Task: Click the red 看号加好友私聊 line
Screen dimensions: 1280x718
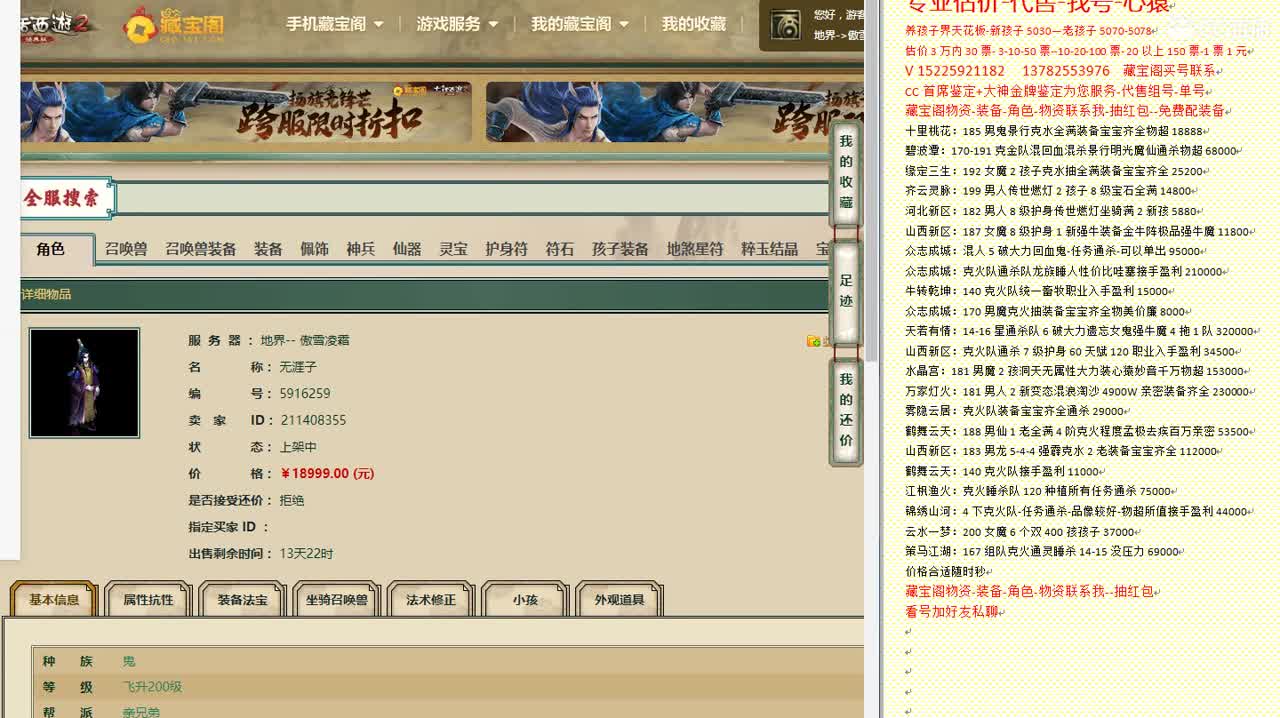Action: [x=953, y=611]
